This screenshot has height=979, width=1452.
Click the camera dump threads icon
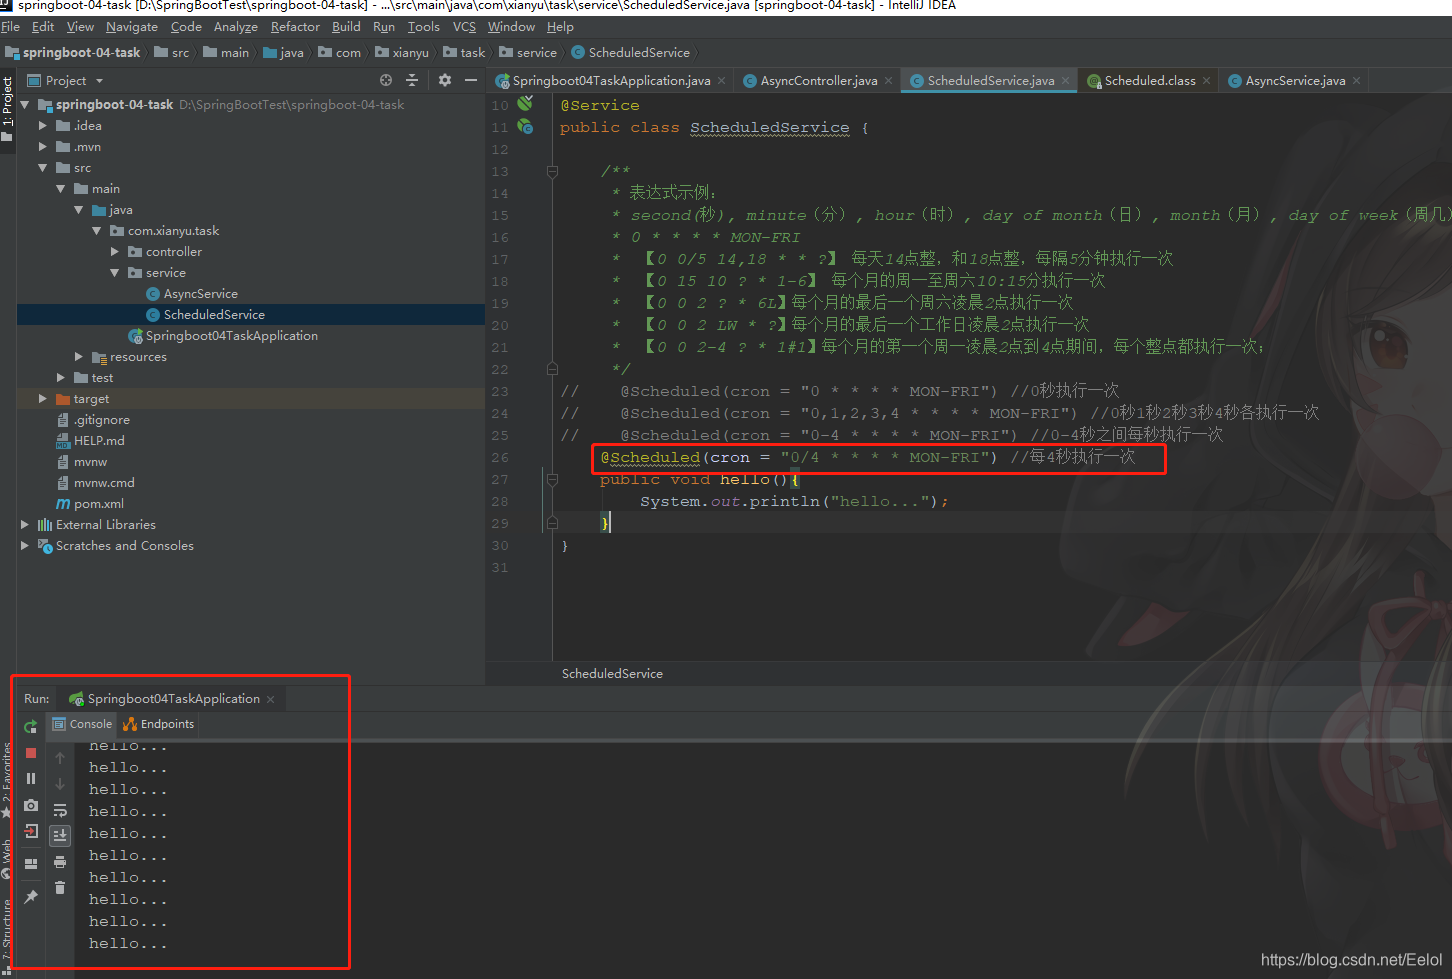pos(31,805)
